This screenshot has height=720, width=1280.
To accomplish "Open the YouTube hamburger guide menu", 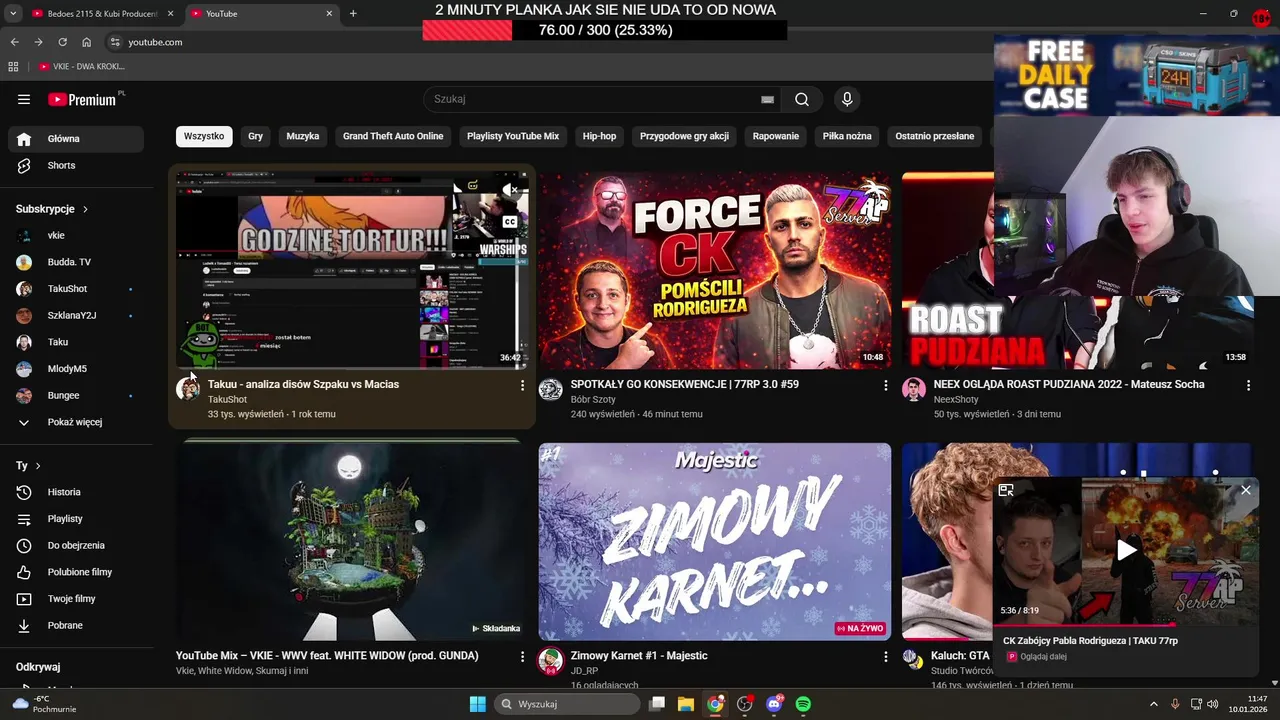I will pyautogui.click(x=24, y=99).
